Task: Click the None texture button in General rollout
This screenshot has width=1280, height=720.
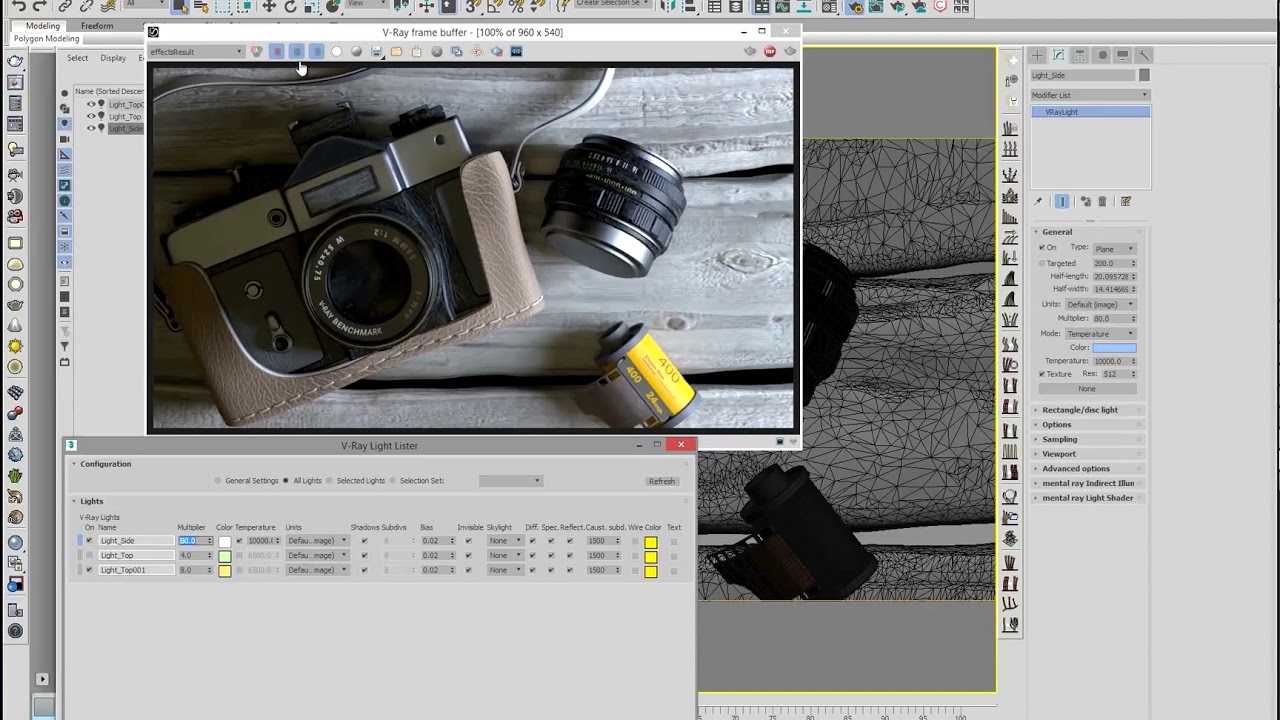Action: click(x=1087, y=388)
